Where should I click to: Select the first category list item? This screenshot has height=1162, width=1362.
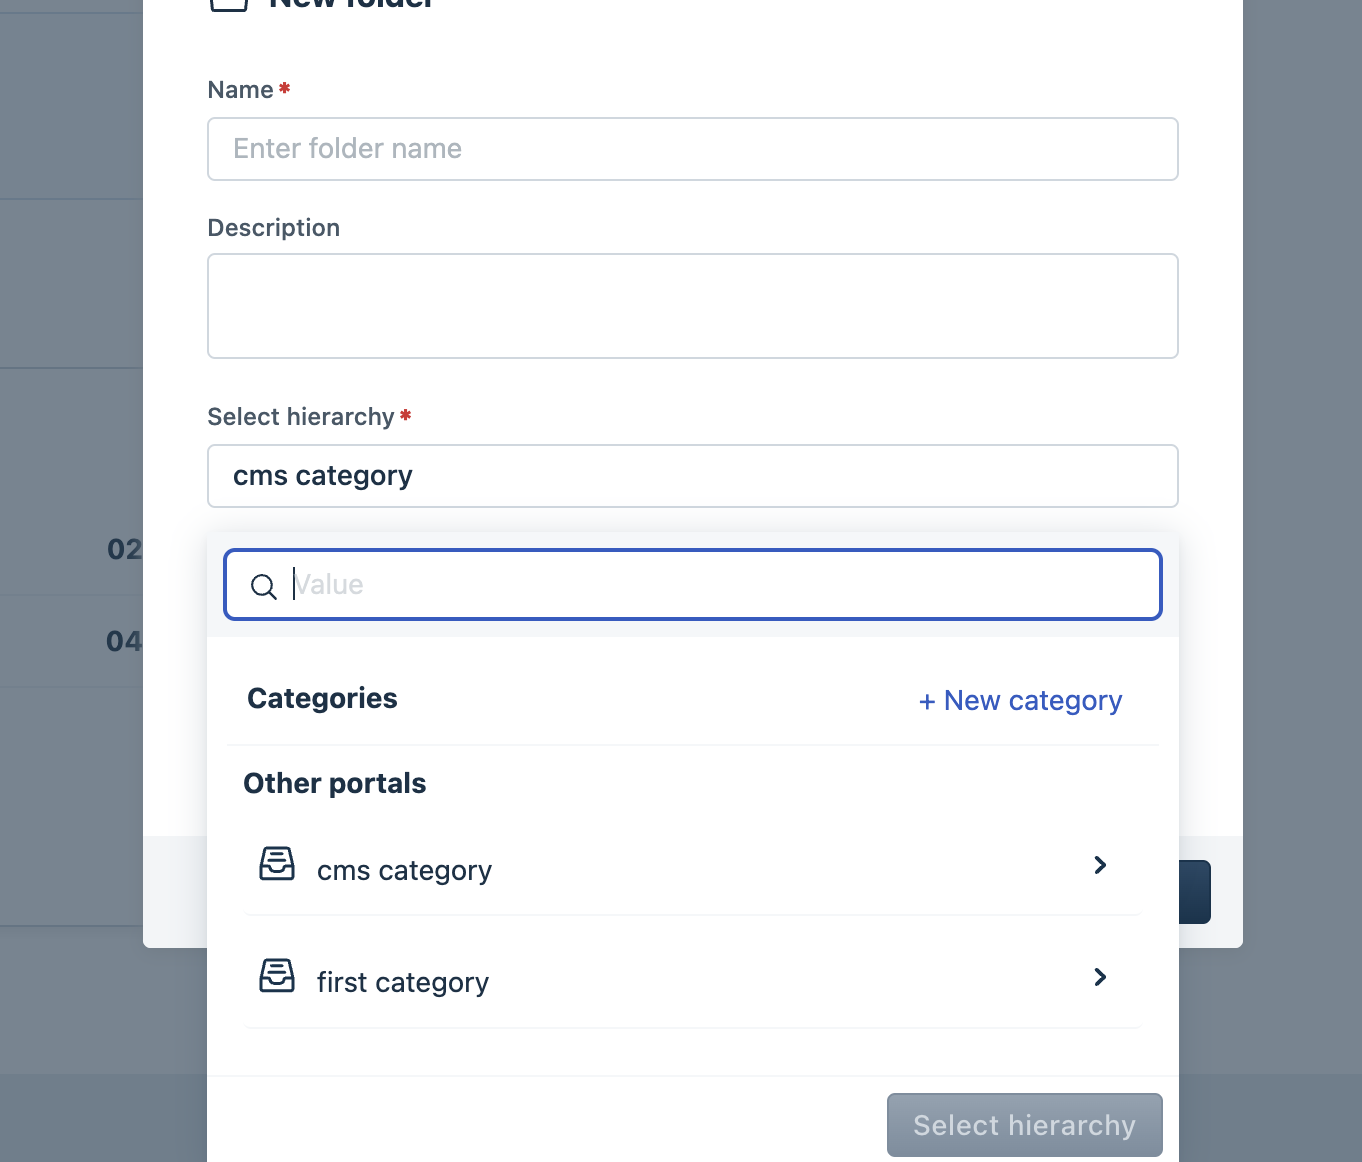tap(403, 983)
